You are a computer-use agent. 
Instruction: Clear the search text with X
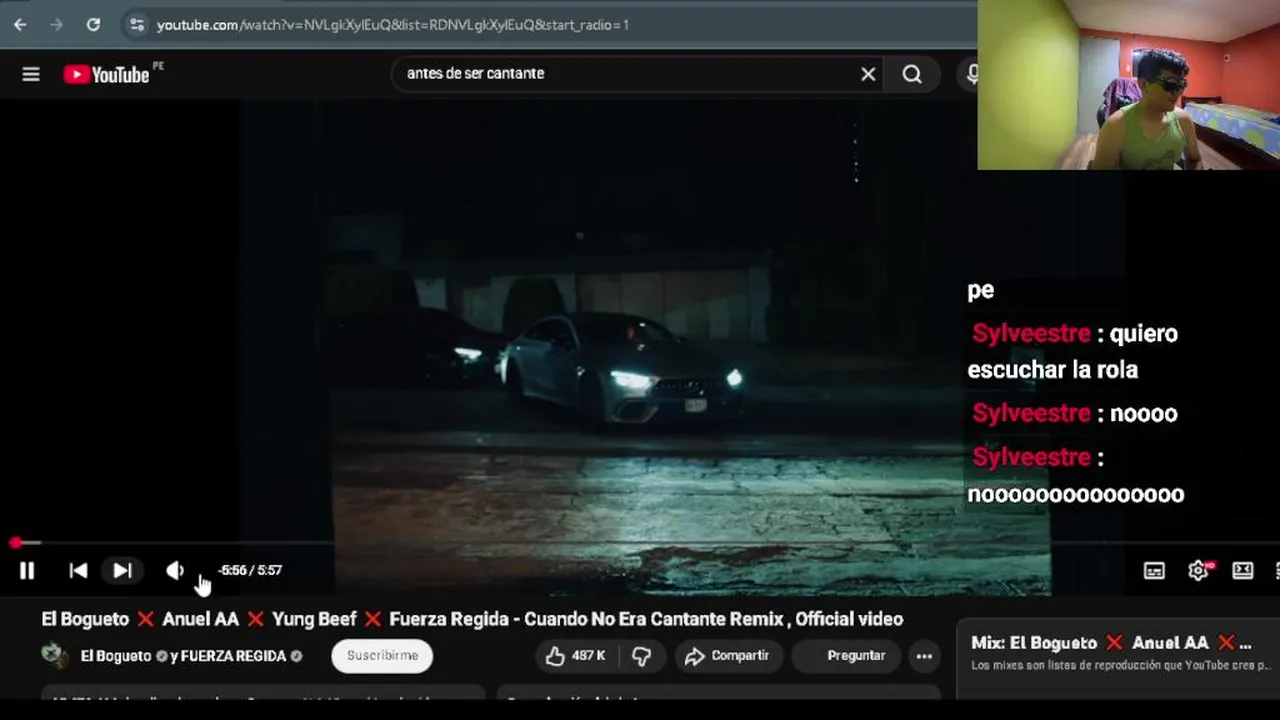(x=868, y=74)
